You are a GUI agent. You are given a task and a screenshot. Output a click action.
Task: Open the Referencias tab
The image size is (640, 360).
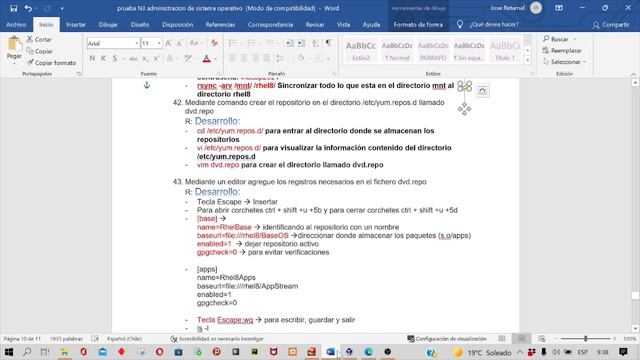pyautogui.click(x=220, y=24)
